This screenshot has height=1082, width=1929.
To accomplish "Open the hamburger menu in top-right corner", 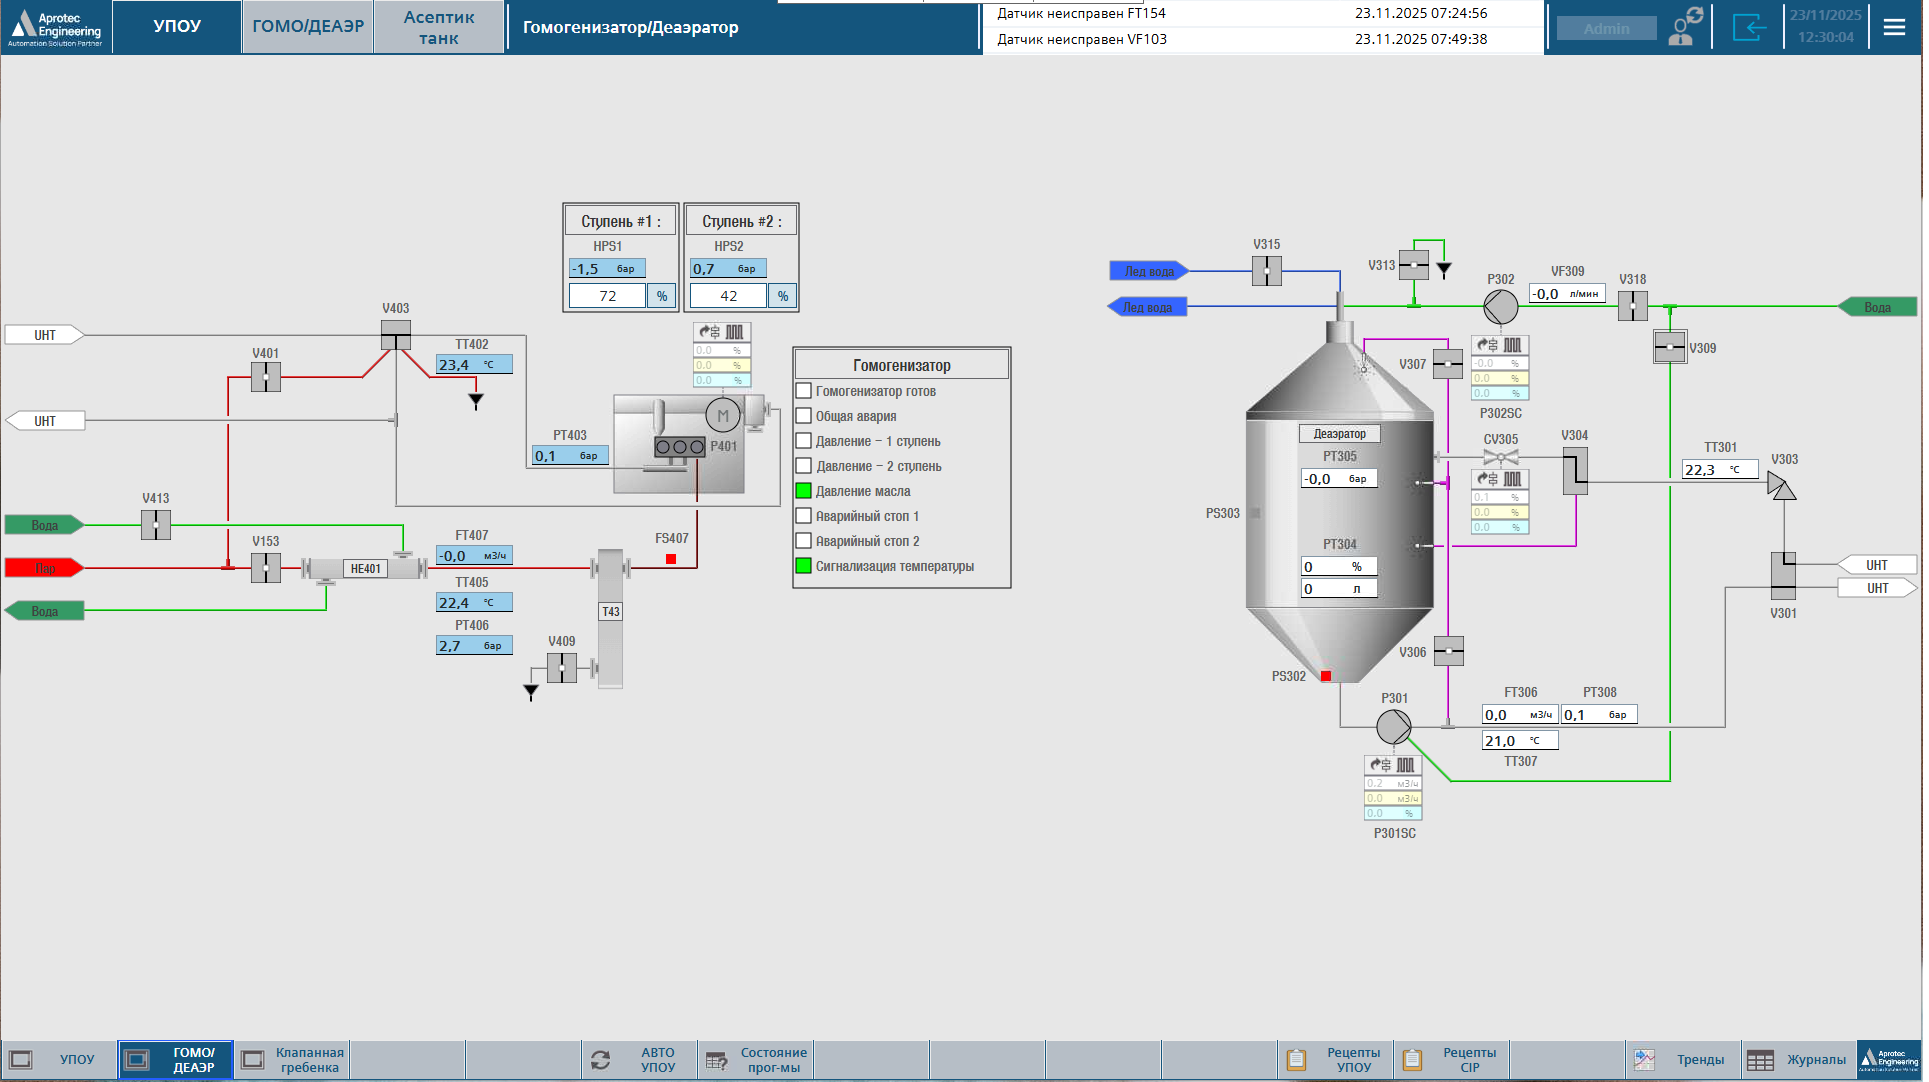I will pyautogui.click(x=1894, y=28).
